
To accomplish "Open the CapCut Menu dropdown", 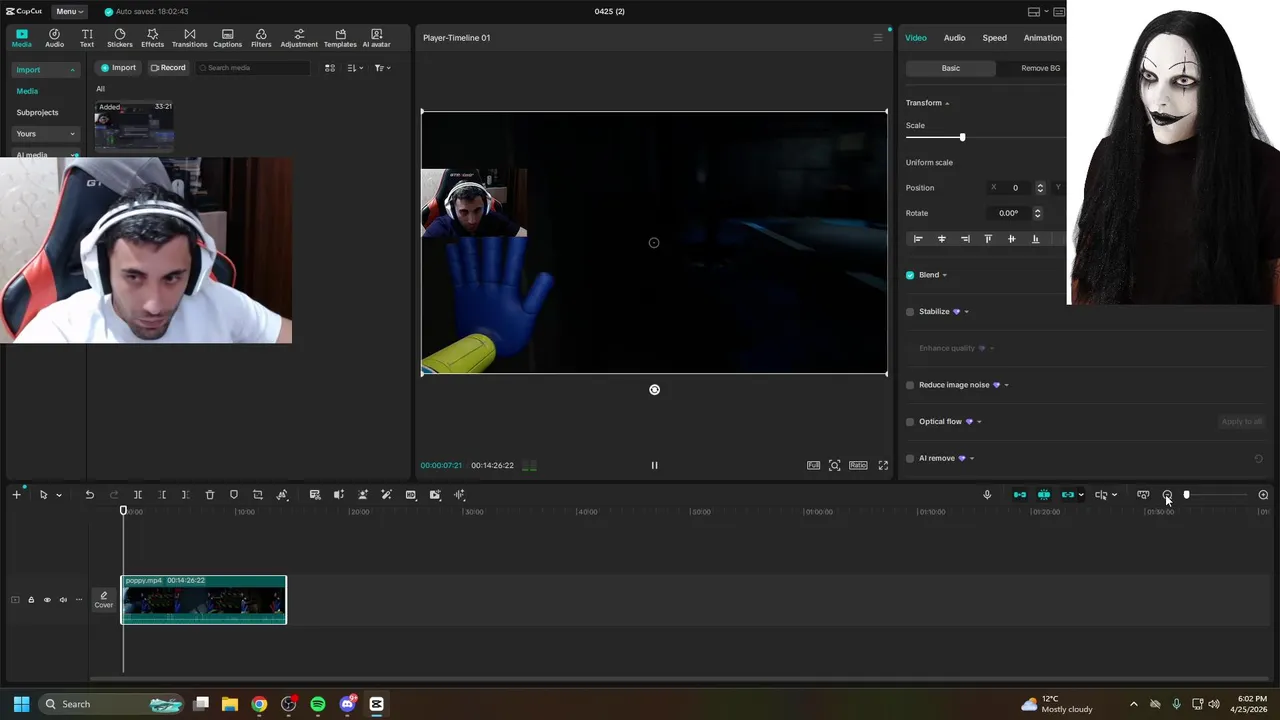I will coord(69,11).
